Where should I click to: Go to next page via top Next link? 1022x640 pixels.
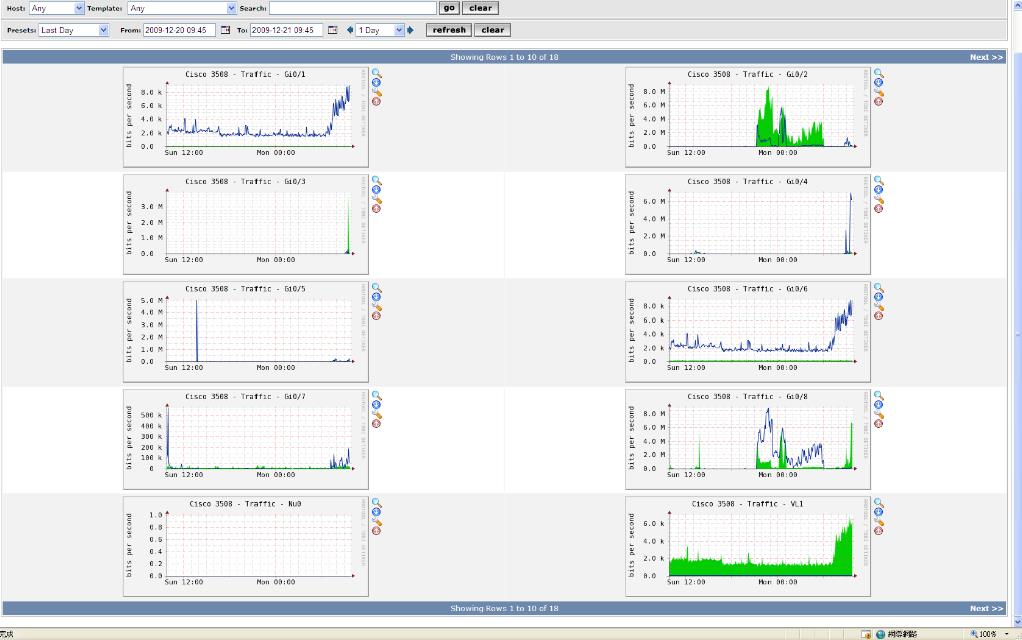pos(986,57)
